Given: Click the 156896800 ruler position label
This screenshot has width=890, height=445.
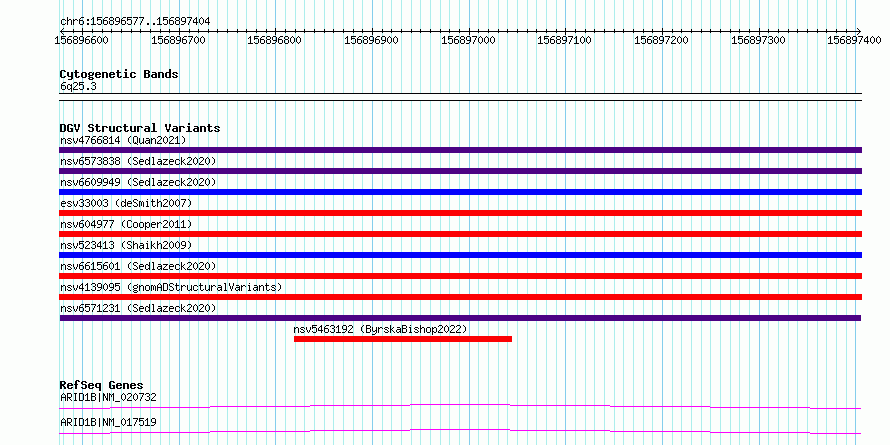Looking at the screenshot, I should click(275, 40).
